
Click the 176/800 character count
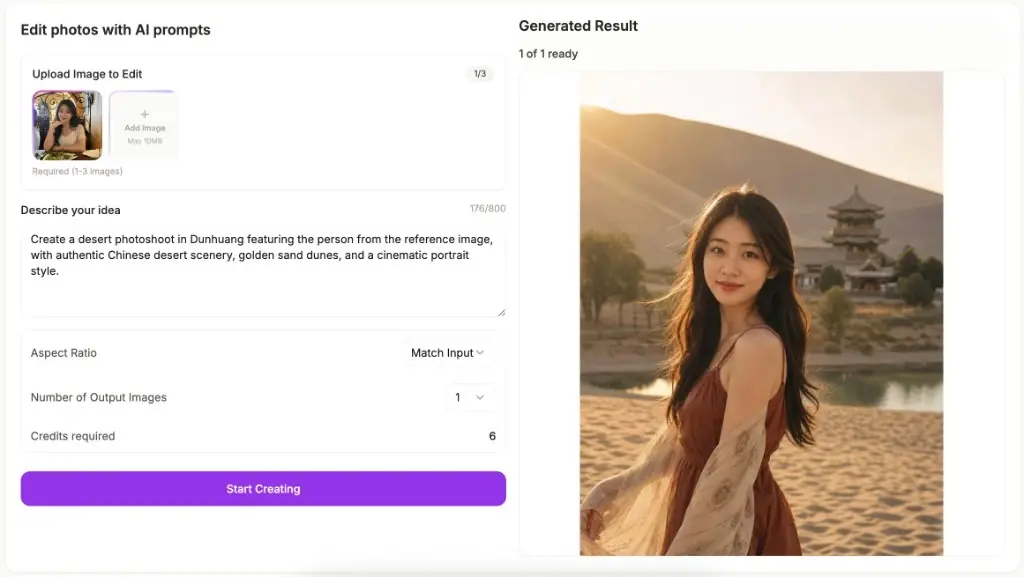tap(487, 209)
